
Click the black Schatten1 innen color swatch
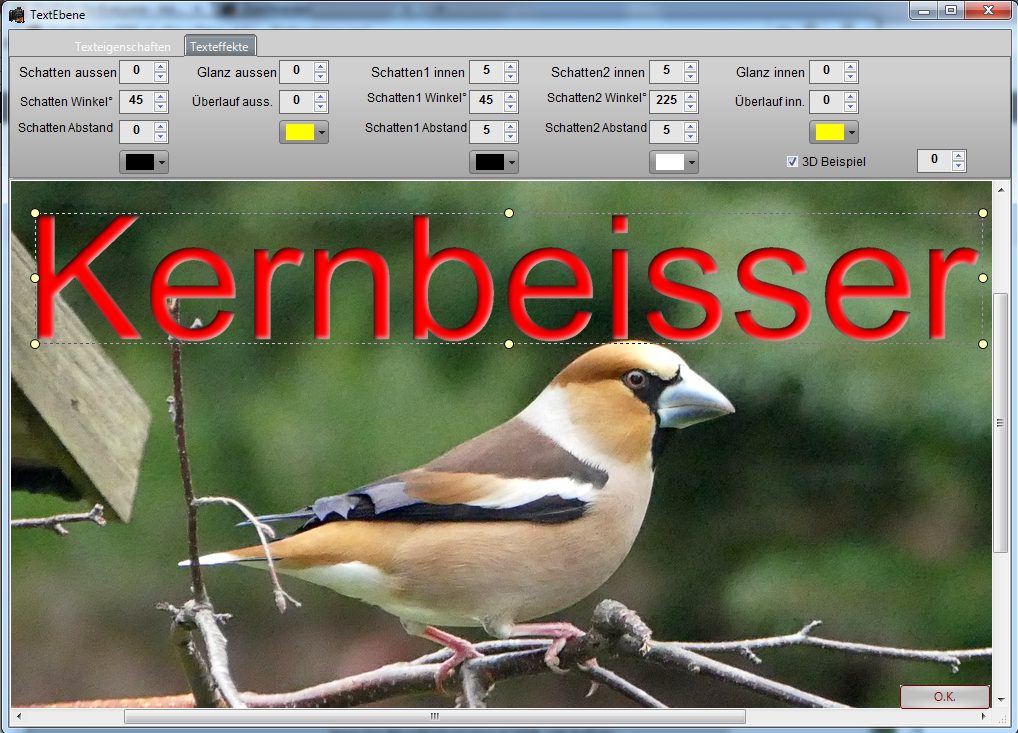(x=488, y=163)
